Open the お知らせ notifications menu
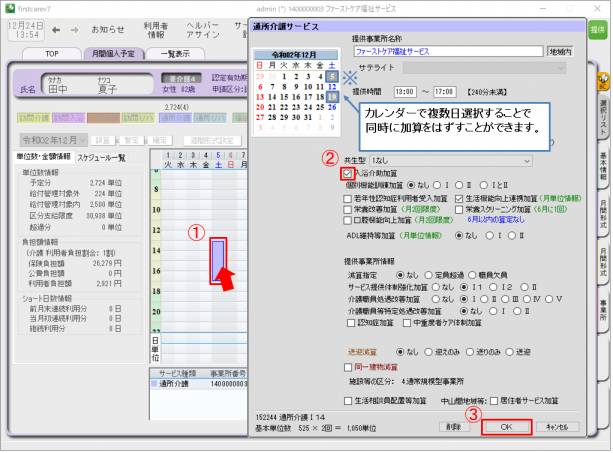Viewport: 613px width, 453px height. coord(108,30)
